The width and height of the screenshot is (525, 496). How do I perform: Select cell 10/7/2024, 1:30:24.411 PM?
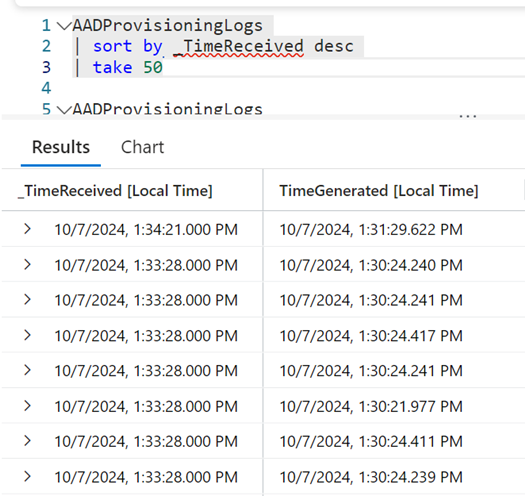point(371,441)
